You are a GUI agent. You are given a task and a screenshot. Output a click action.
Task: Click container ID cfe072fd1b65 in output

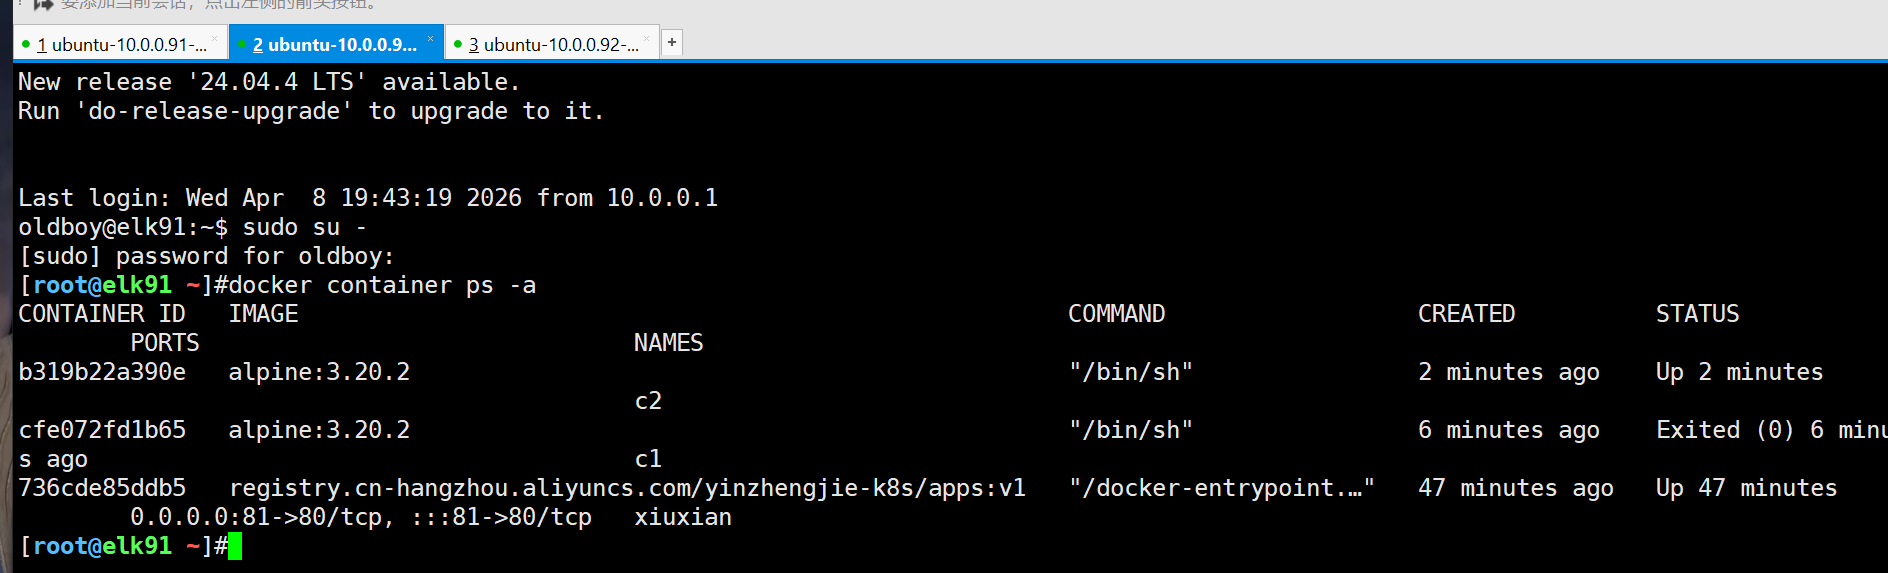[x=102, y=430]
